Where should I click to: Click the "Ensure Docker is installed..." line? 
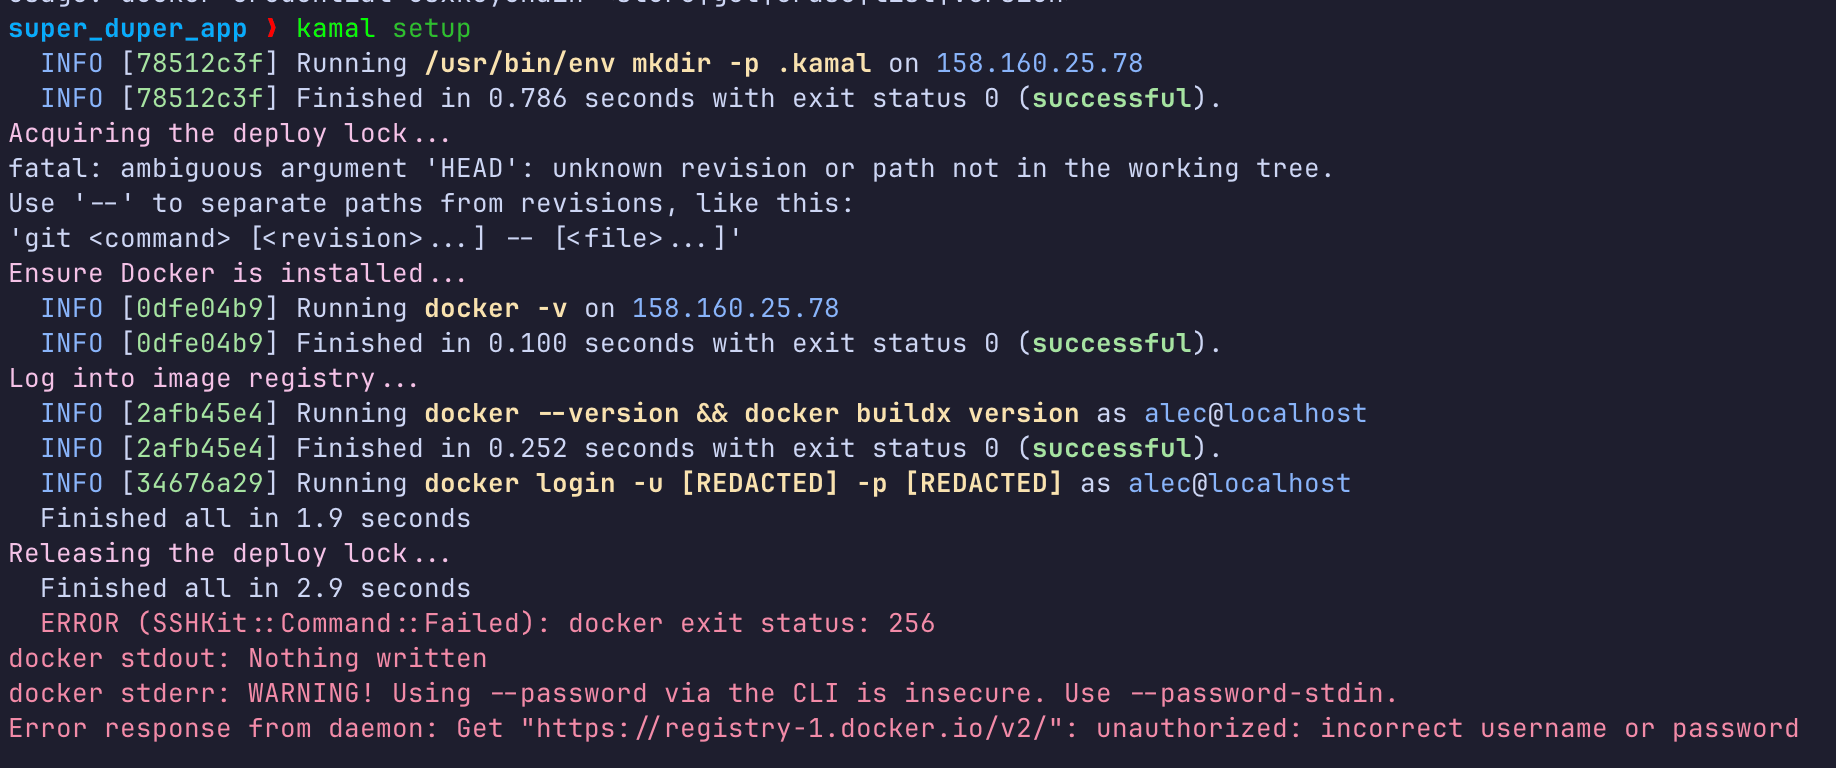tap(237, 274)
